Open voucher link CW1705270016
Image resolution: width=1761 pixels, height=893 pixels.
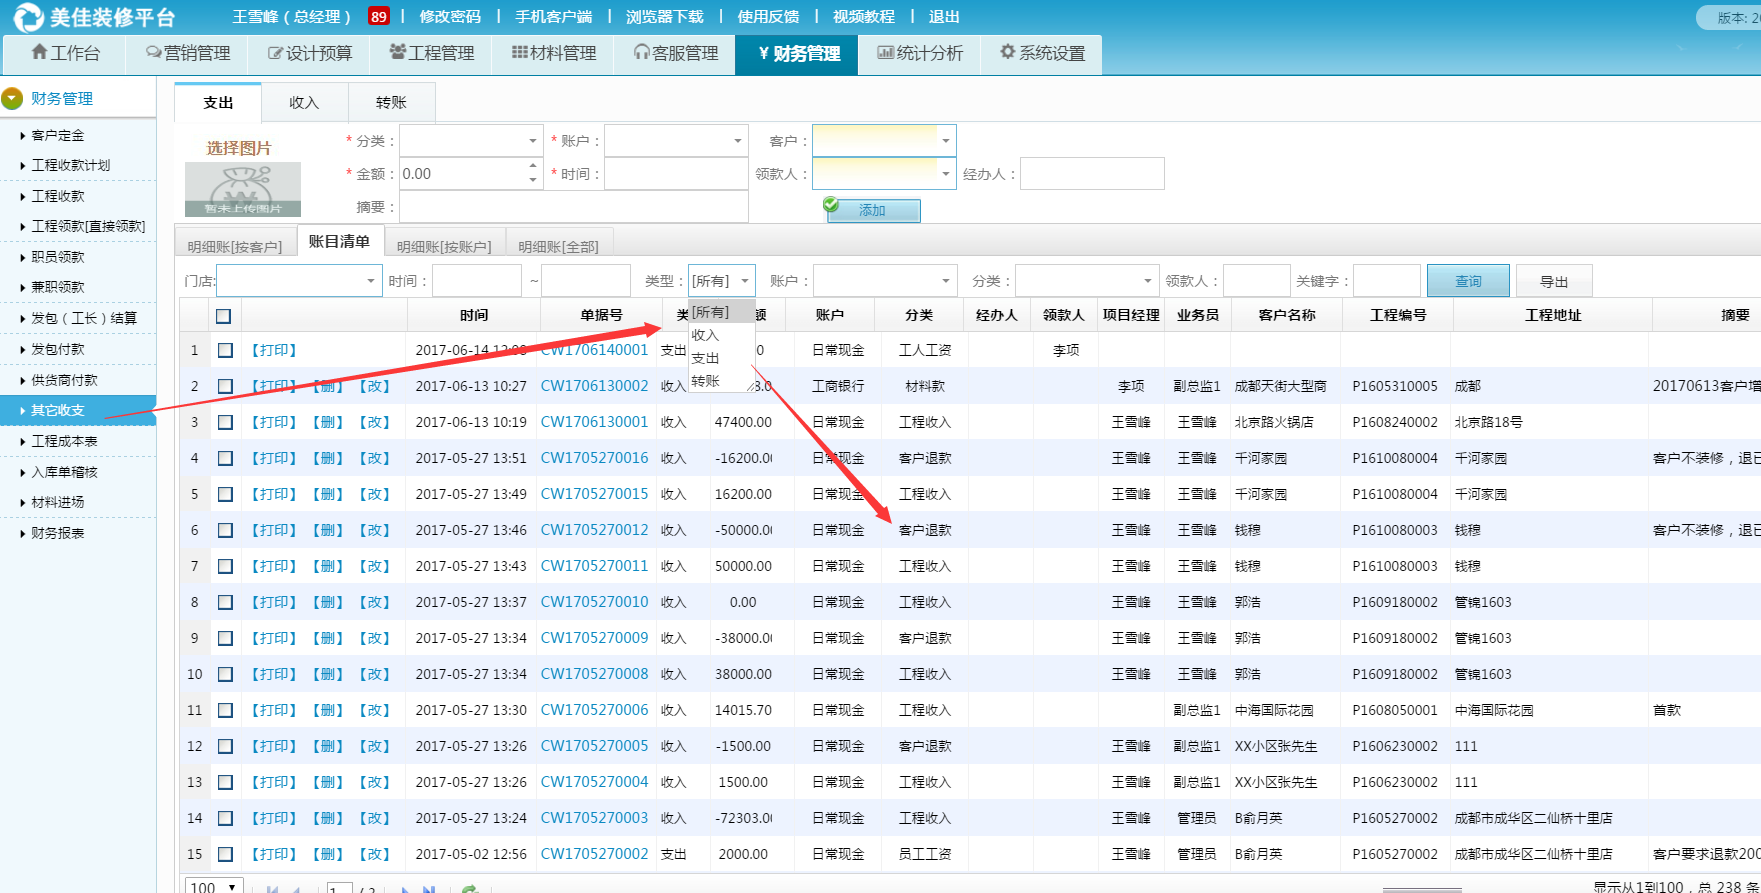(x=594, y=458)
